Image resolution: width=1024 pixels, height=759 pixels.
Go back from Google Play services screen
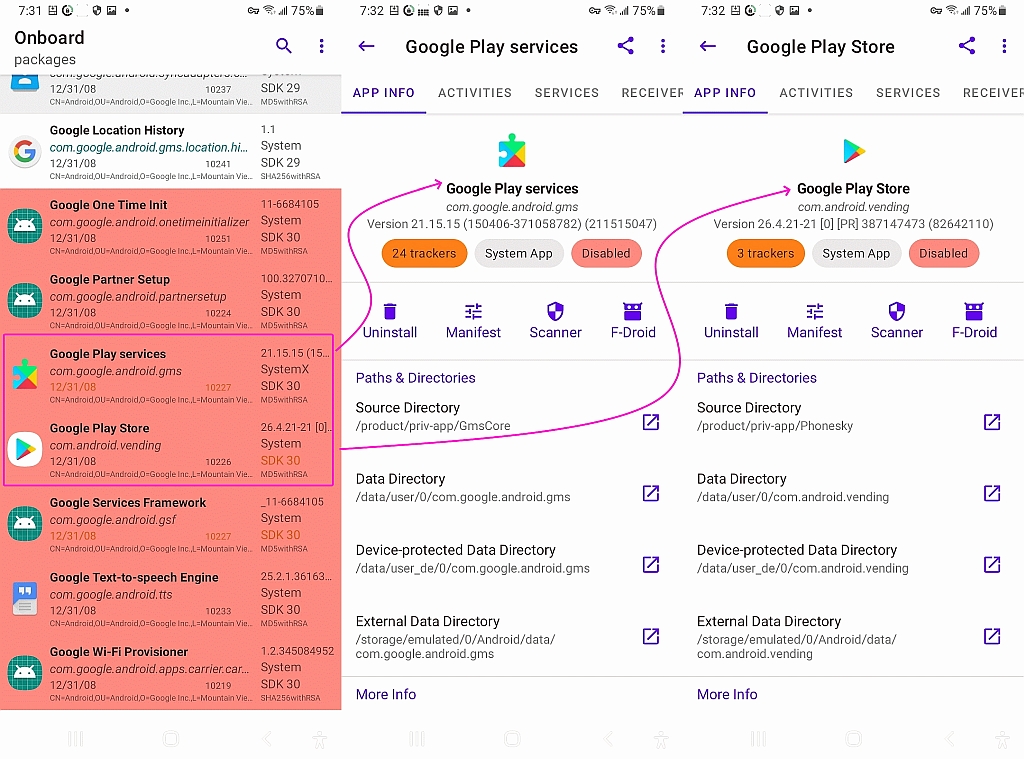(366, 46)
